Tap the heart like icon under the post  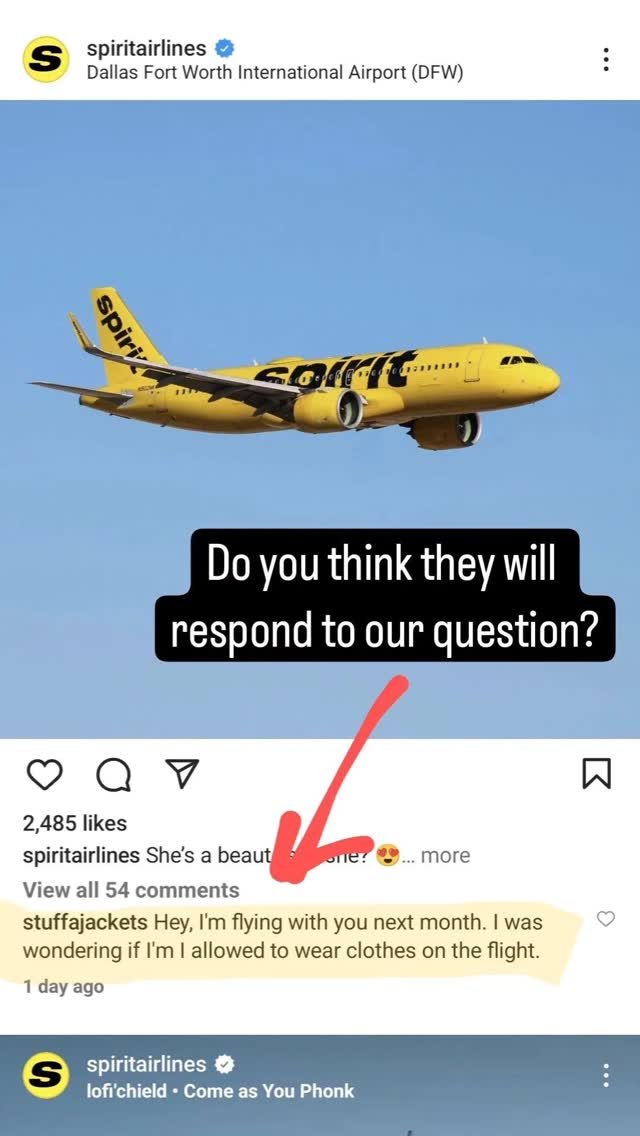tap(46, 774)
